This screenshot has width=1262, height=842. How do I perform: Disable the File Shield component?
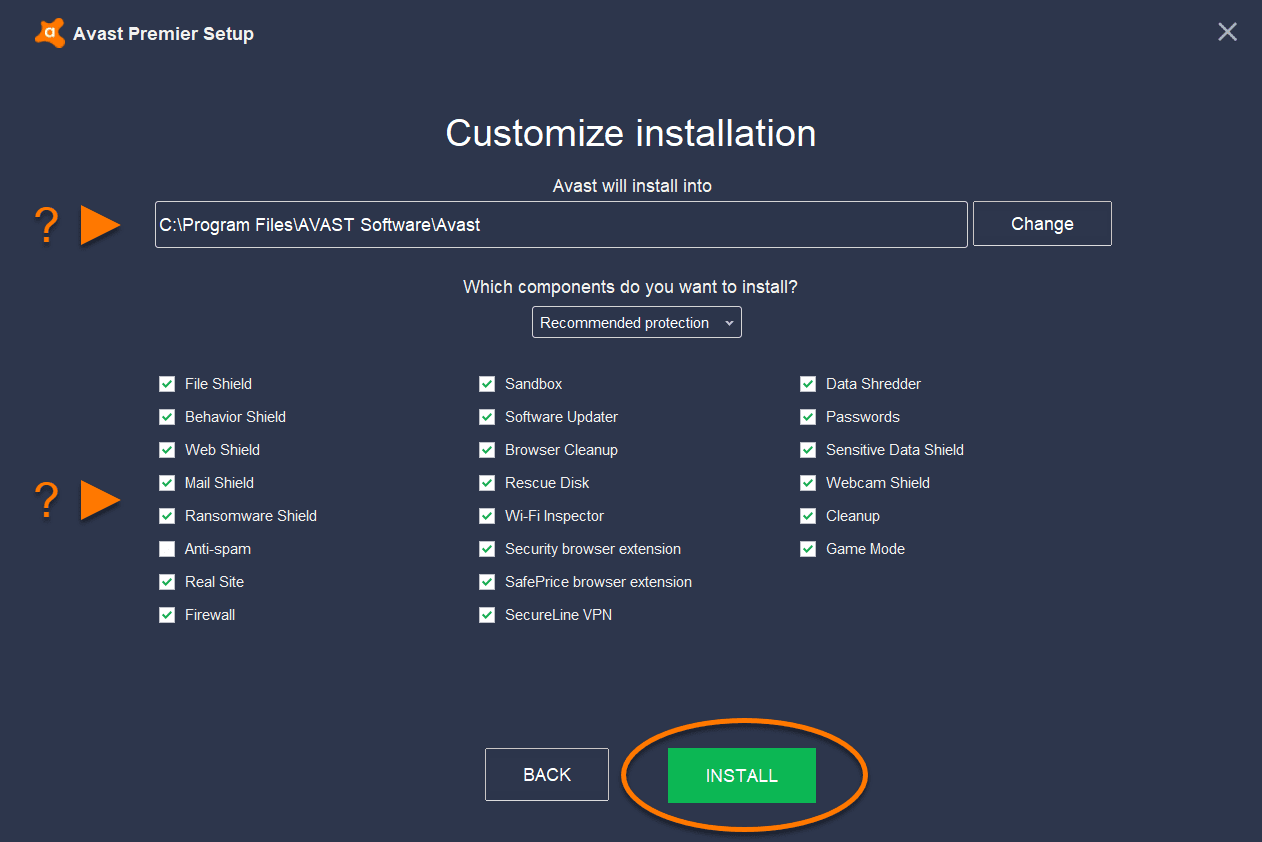tap(166, 383)
